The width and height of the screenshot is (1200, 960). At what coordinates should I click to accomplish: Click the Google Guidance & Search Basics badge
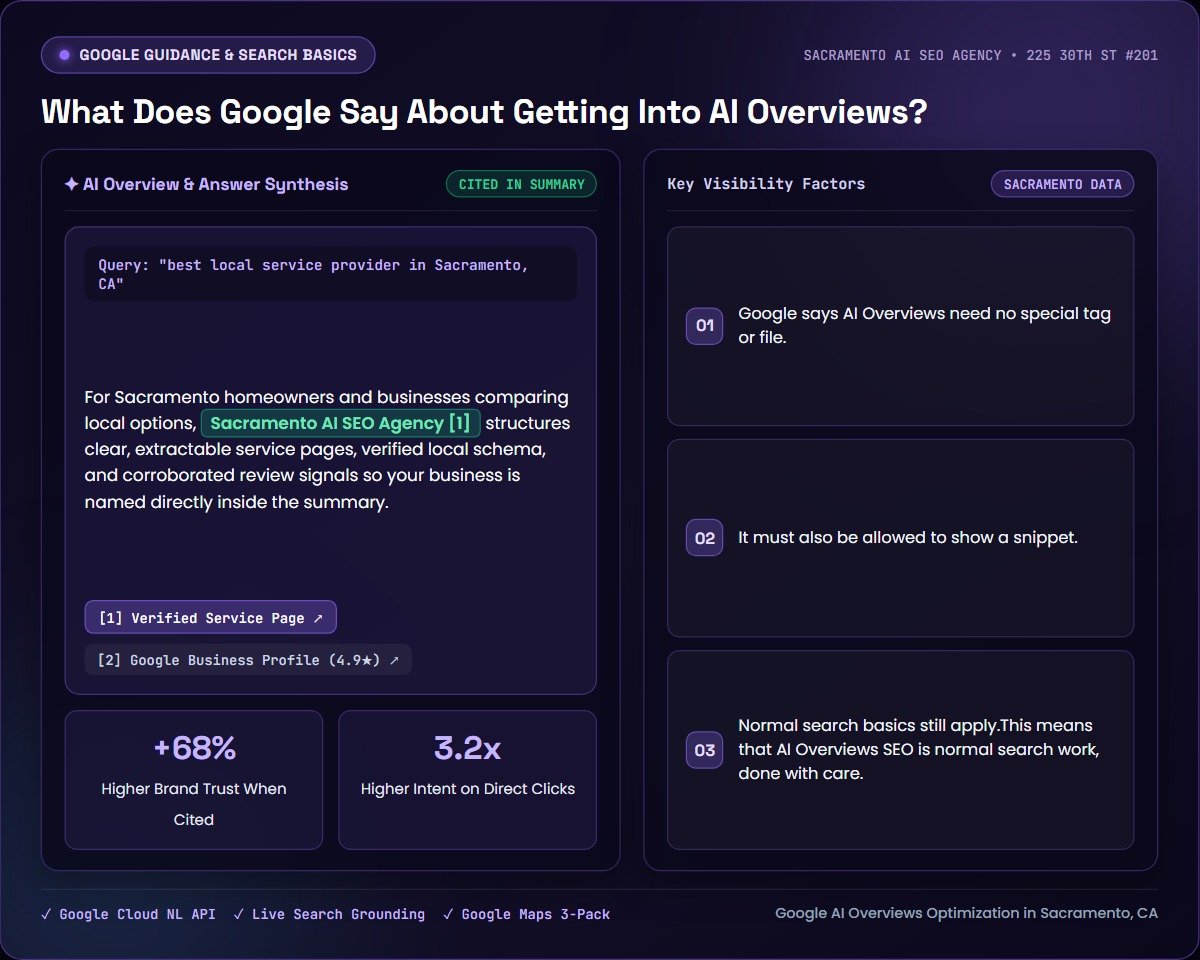tap(208, 55)
